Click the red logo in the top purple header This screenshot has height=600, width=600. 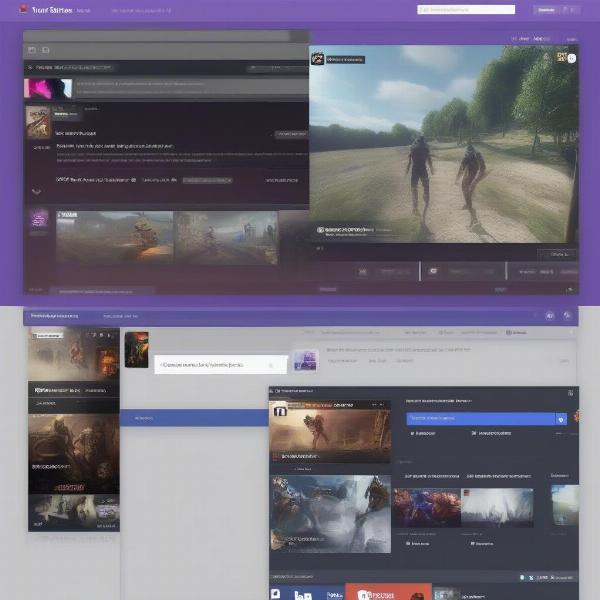click(24, 9)
